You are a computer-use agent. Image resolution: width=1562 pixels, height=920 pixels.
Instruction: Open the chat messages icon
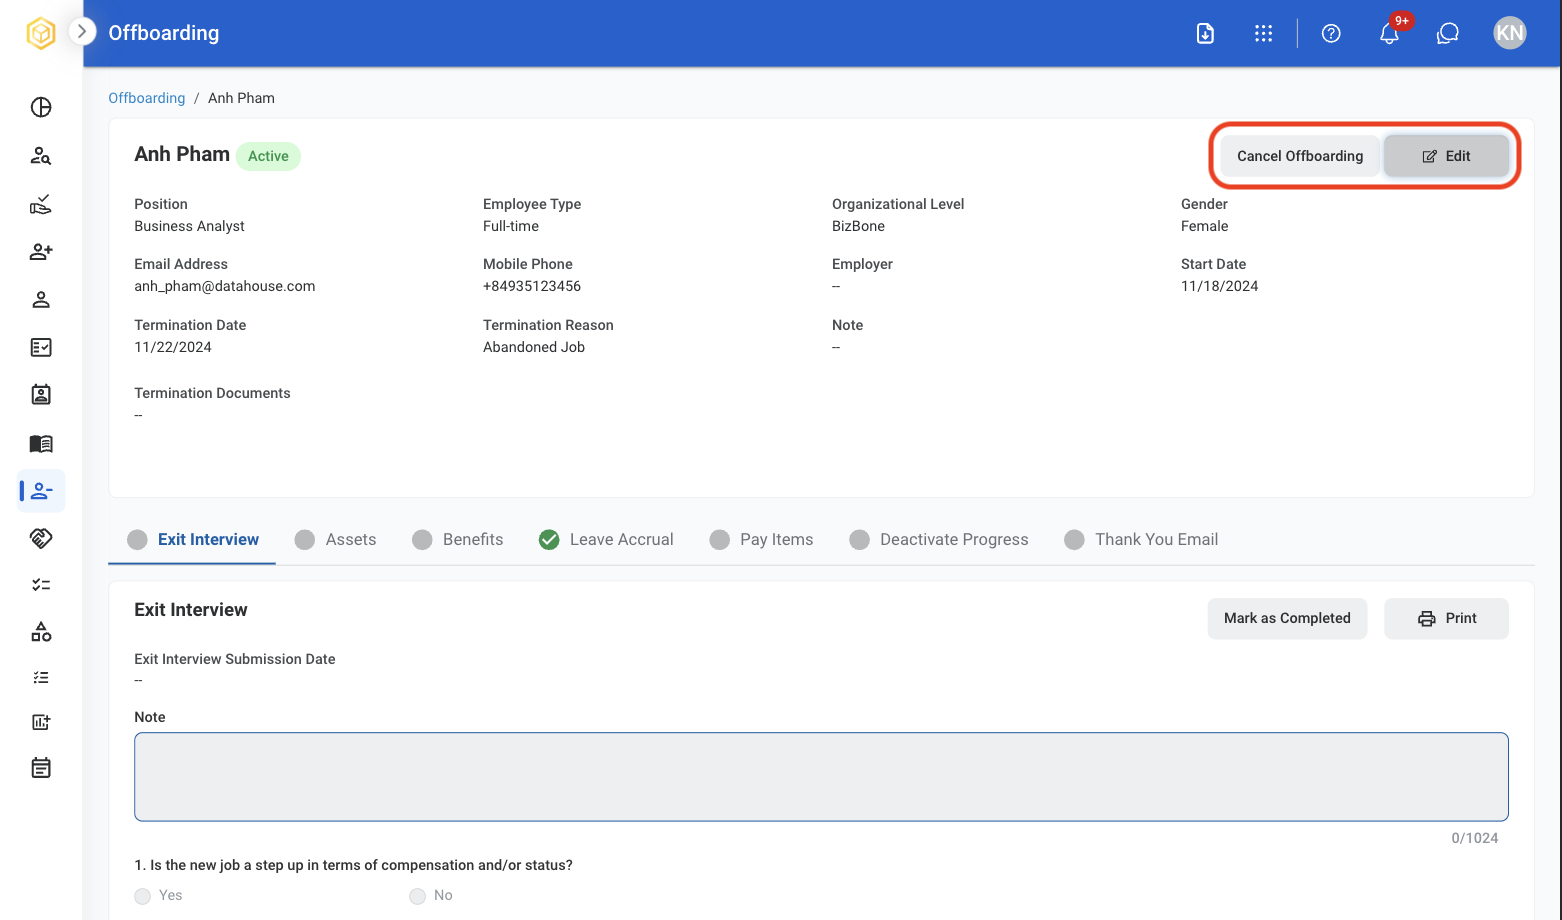coord(1448,33)
